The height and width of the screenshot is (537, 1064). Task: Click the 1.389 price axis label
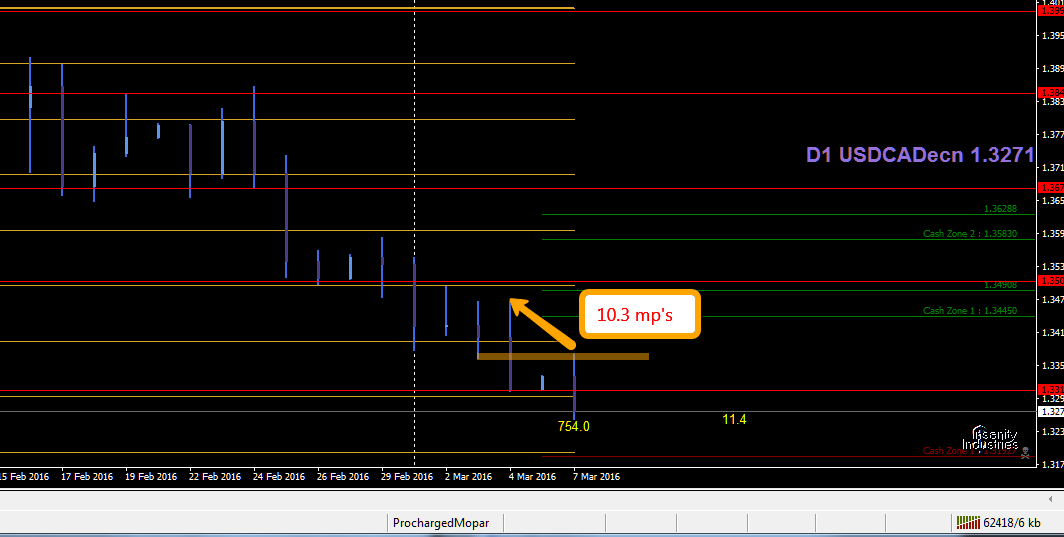1052,69
